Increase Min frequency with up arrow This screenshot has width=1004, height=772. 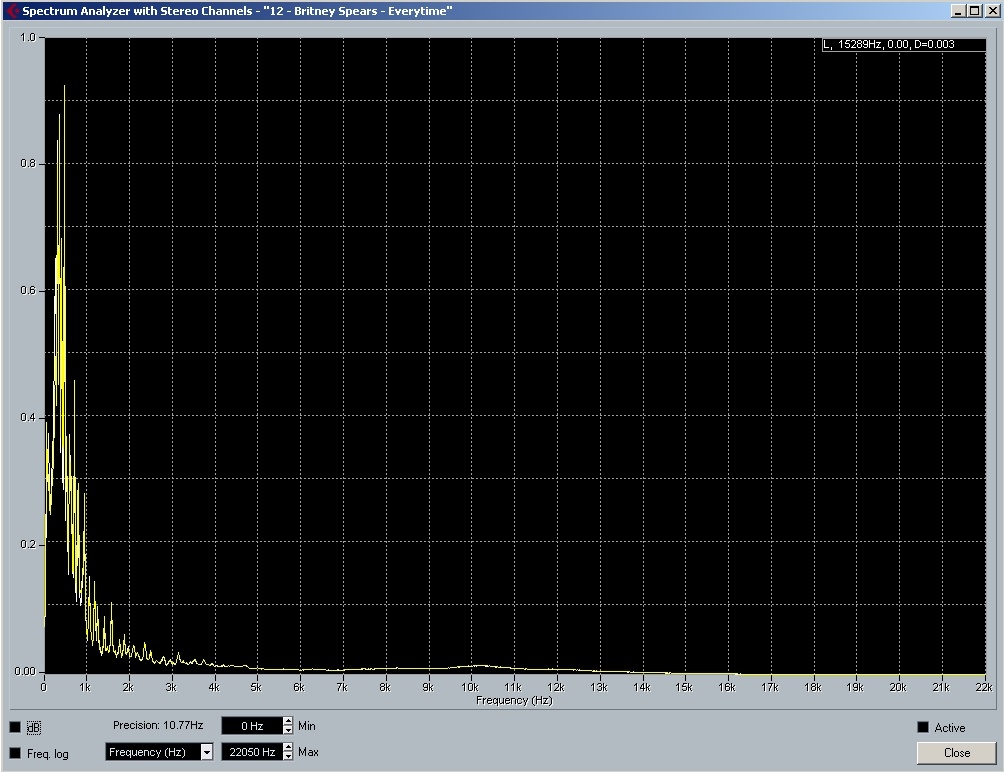[288, 721]
